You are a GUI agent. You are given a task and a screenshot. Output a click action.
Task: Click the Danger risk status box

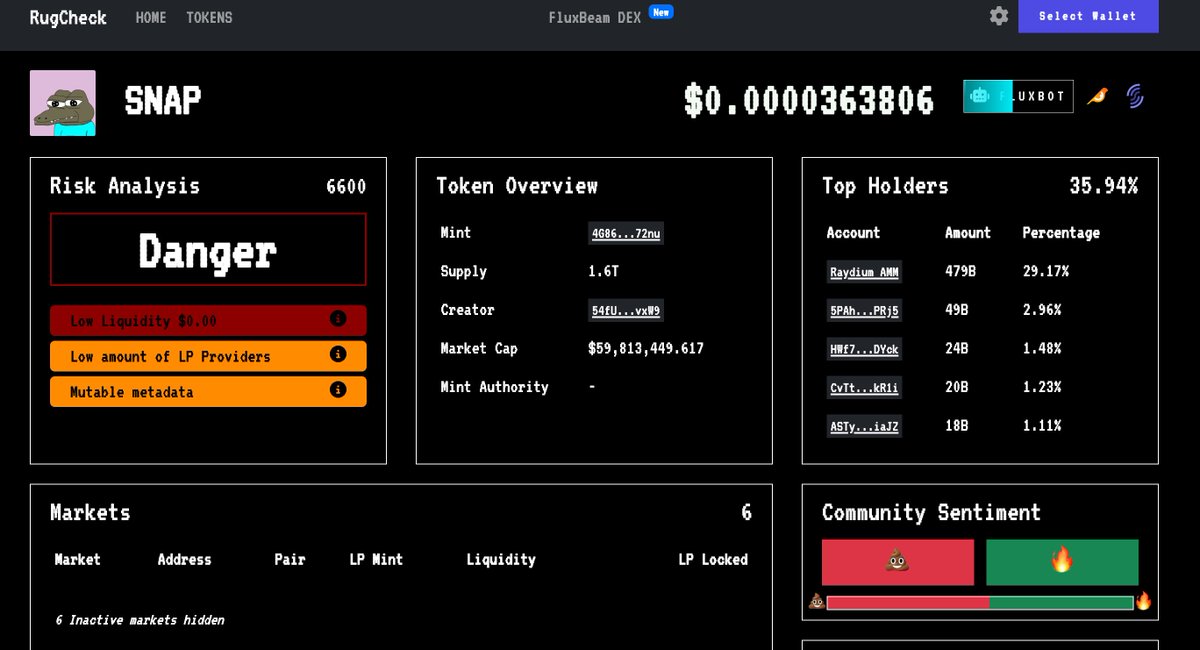point(208,249)
